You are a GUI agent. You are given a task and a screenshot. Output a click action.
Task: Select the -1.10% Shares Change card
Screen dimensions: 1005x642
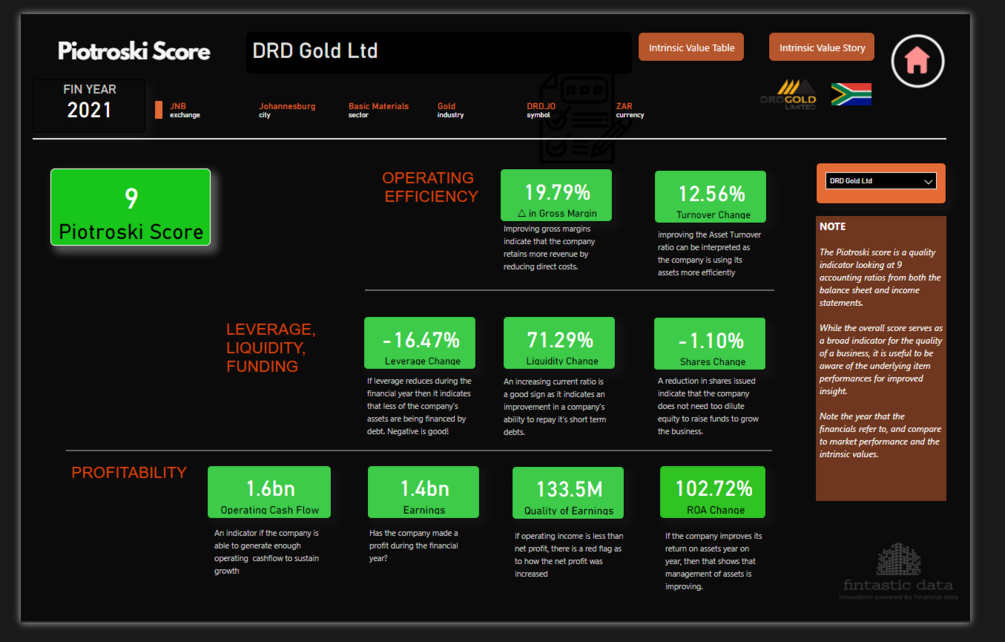point(710,343)
